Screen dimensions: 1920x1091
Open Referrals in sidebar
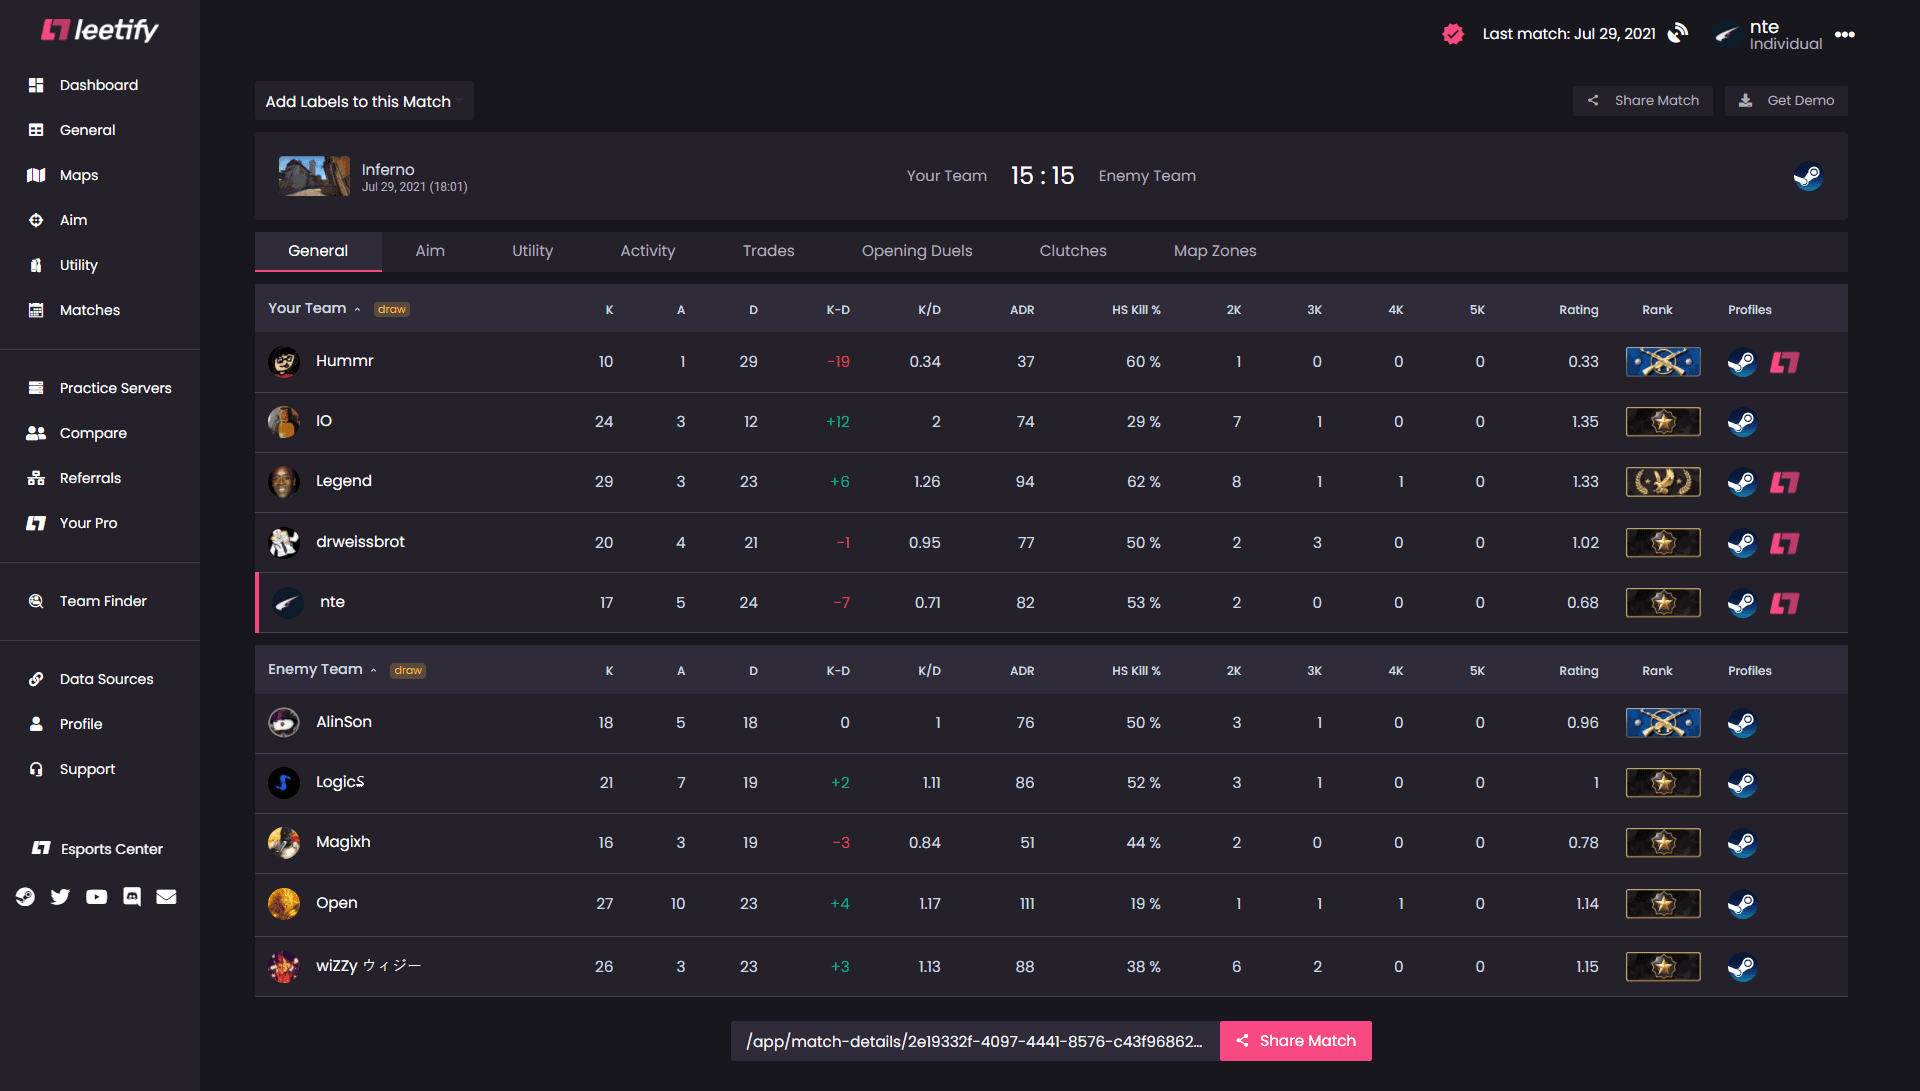click(90, 478)
